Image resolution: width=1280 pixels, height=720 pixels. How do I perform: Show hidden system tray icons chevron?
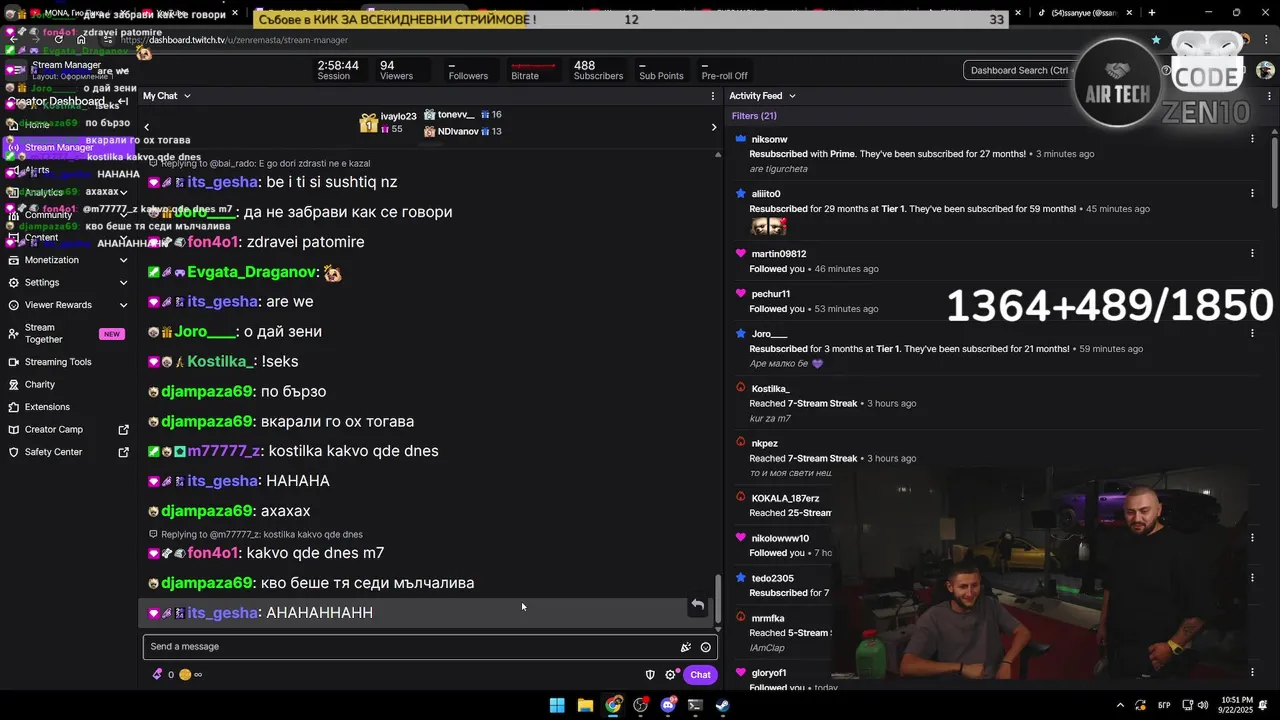[1120, 705]
